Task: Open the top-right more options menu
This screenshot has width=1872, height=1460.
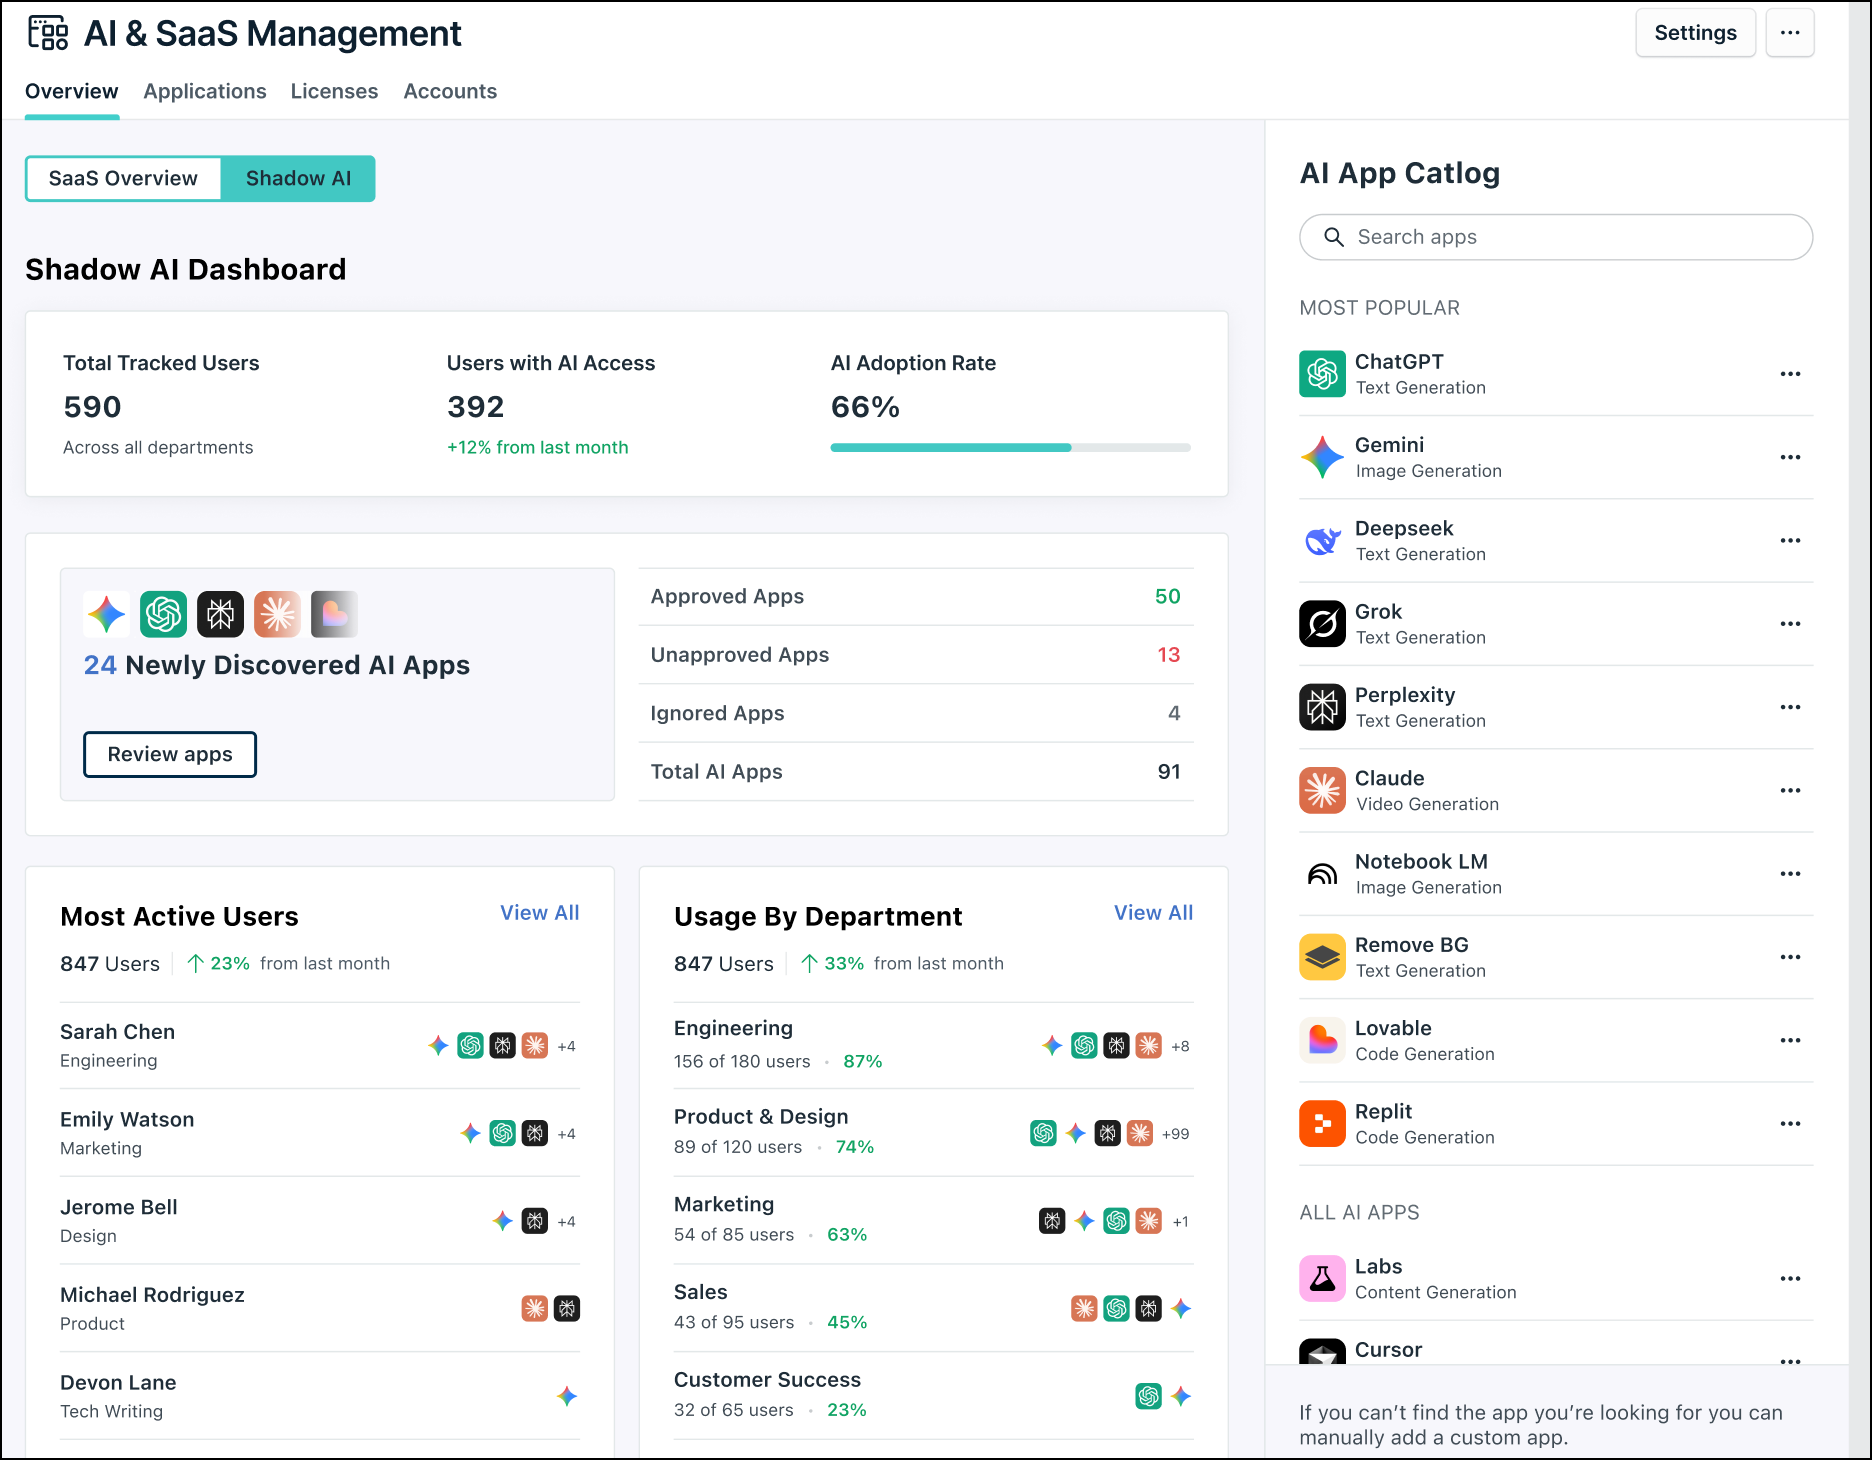Action: coord(1790,32)
